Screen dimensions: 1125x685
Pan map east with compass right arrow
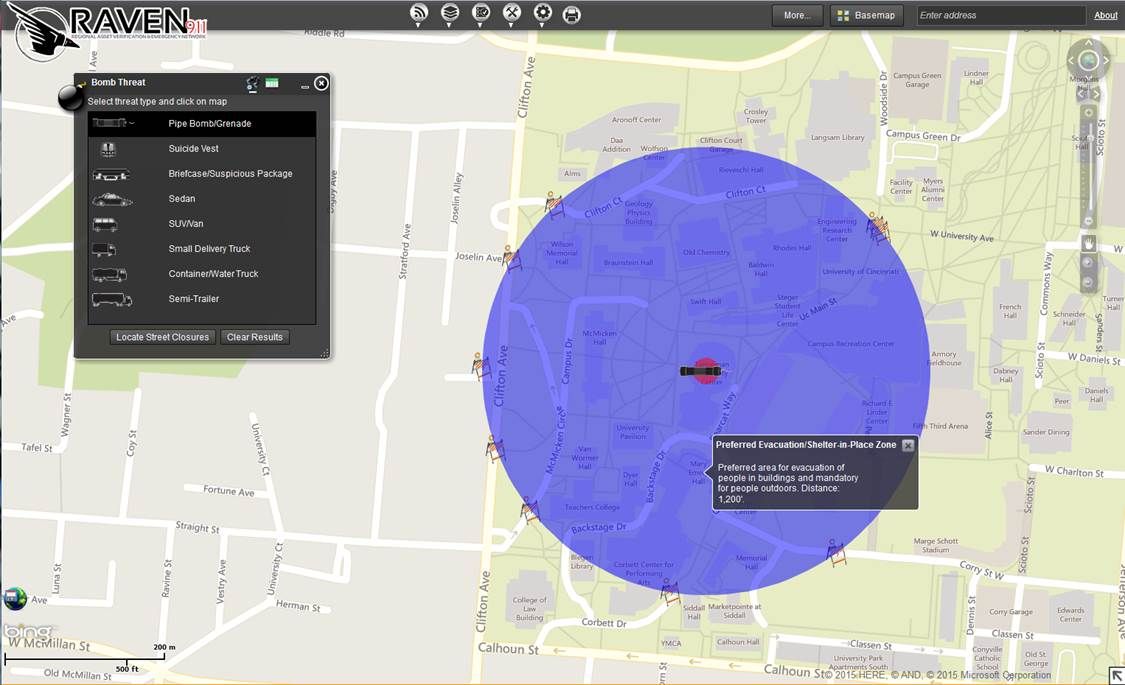1106,61
